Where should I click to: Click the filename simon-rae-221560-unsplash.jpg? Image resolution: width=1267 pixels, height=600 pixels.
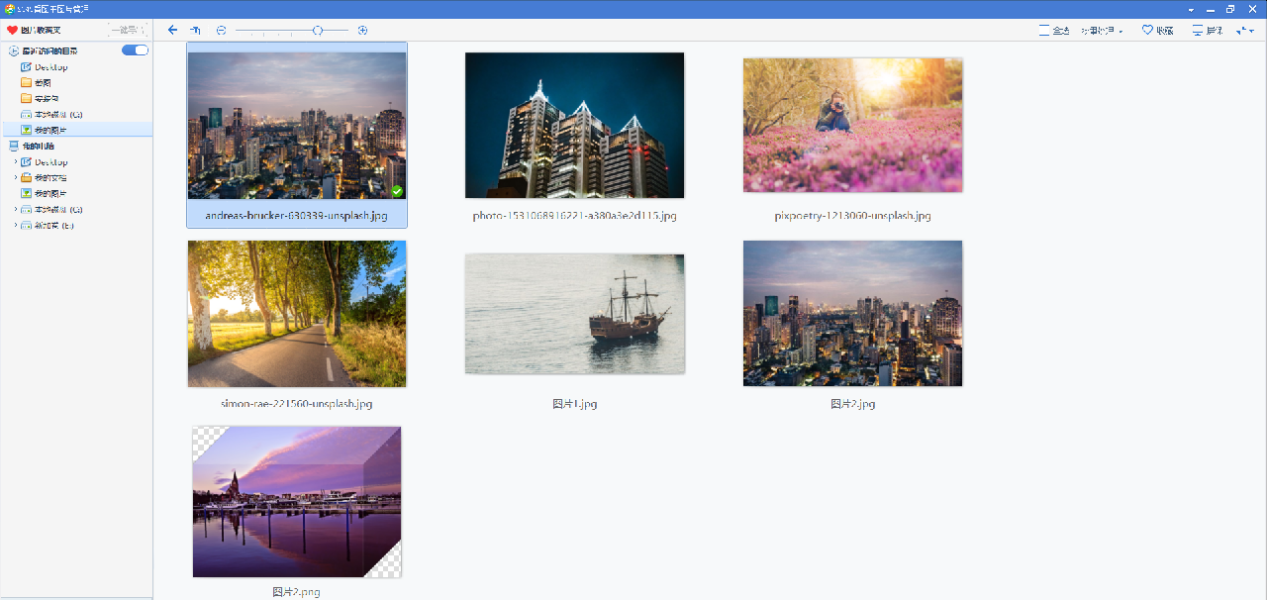tap(296, 403)
